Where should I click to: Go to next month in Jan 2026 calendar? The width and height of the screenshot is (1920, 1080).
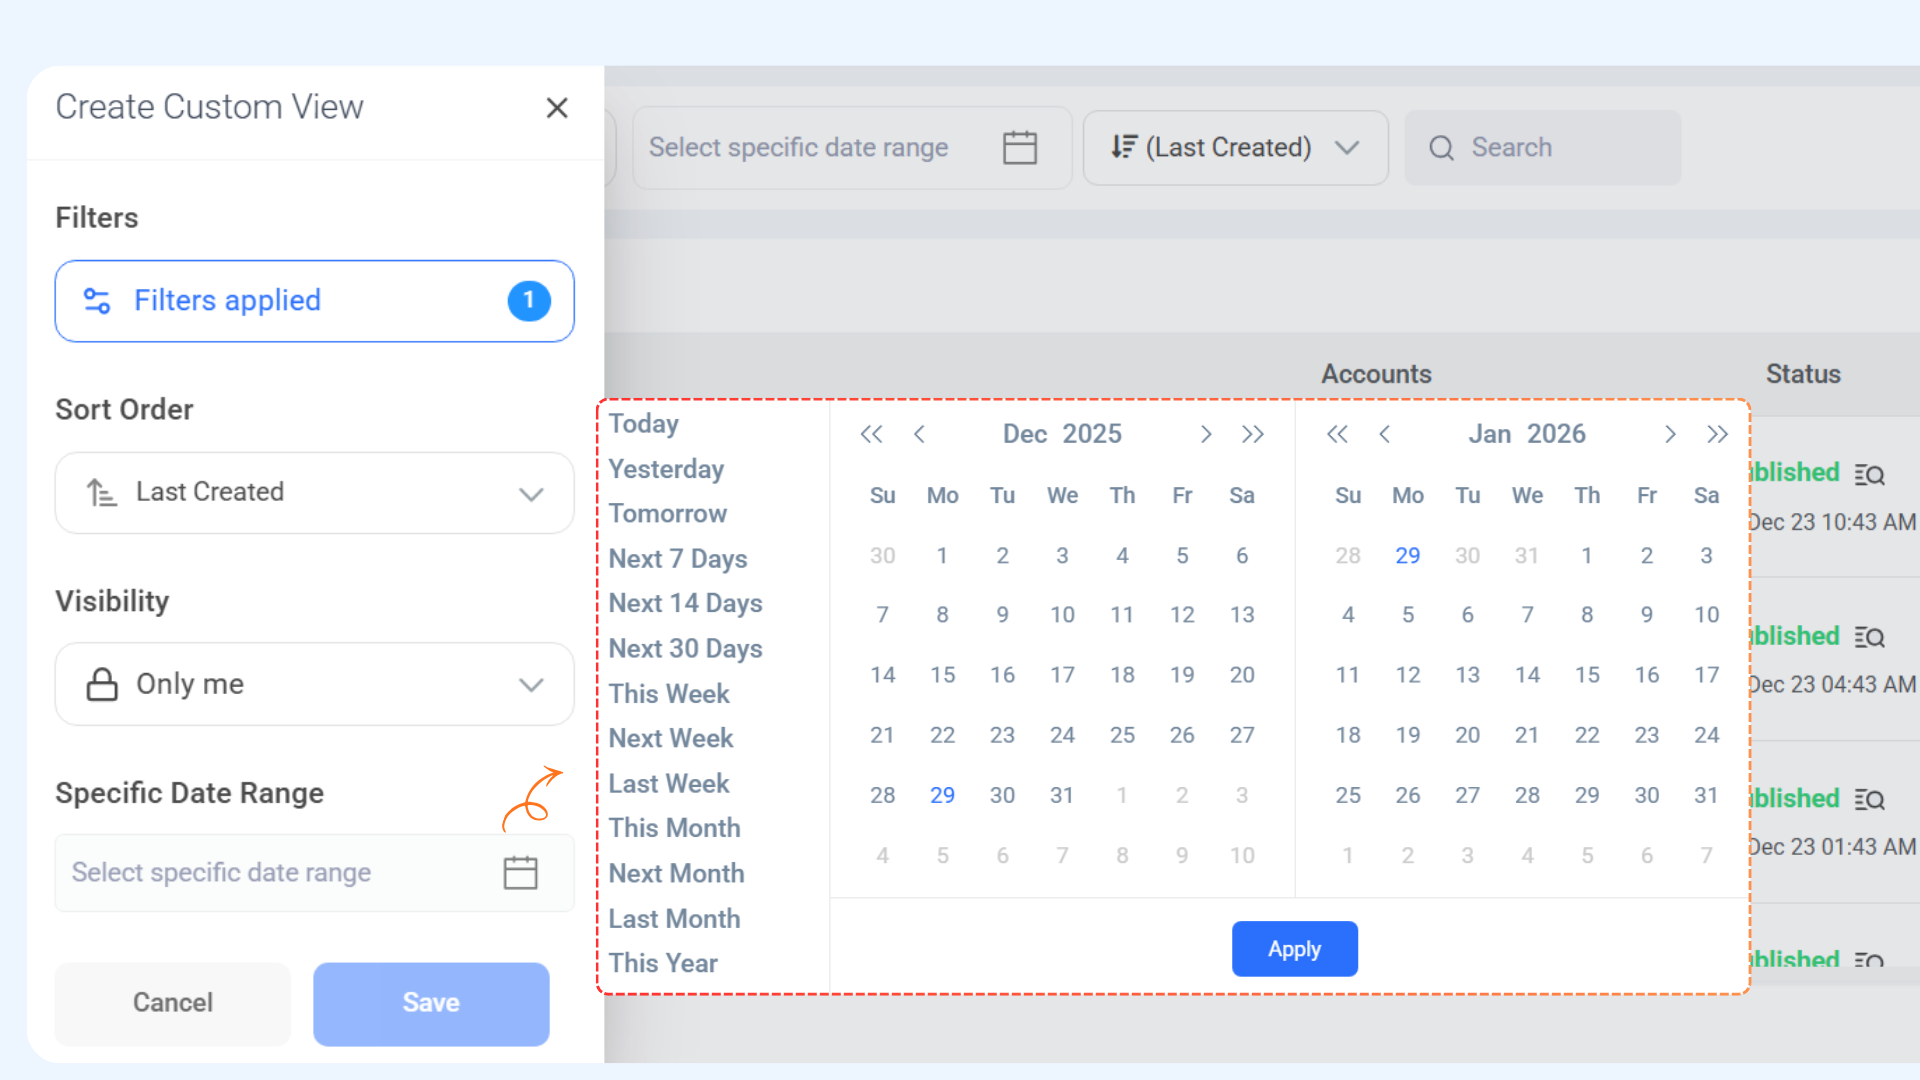coord(1669,434)
